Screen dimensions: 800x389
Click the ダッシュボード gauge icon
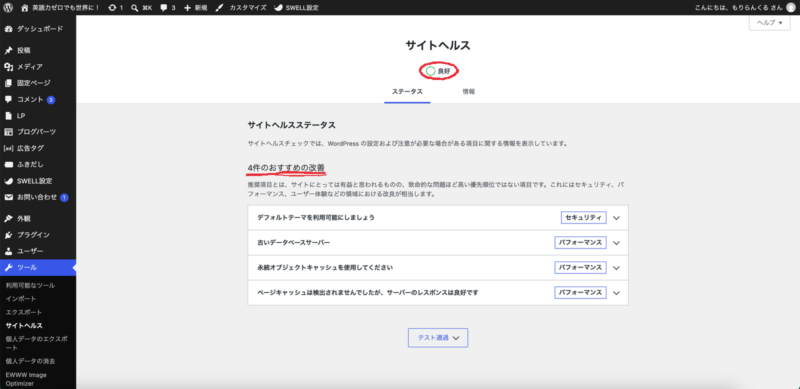tap(8, 29)
